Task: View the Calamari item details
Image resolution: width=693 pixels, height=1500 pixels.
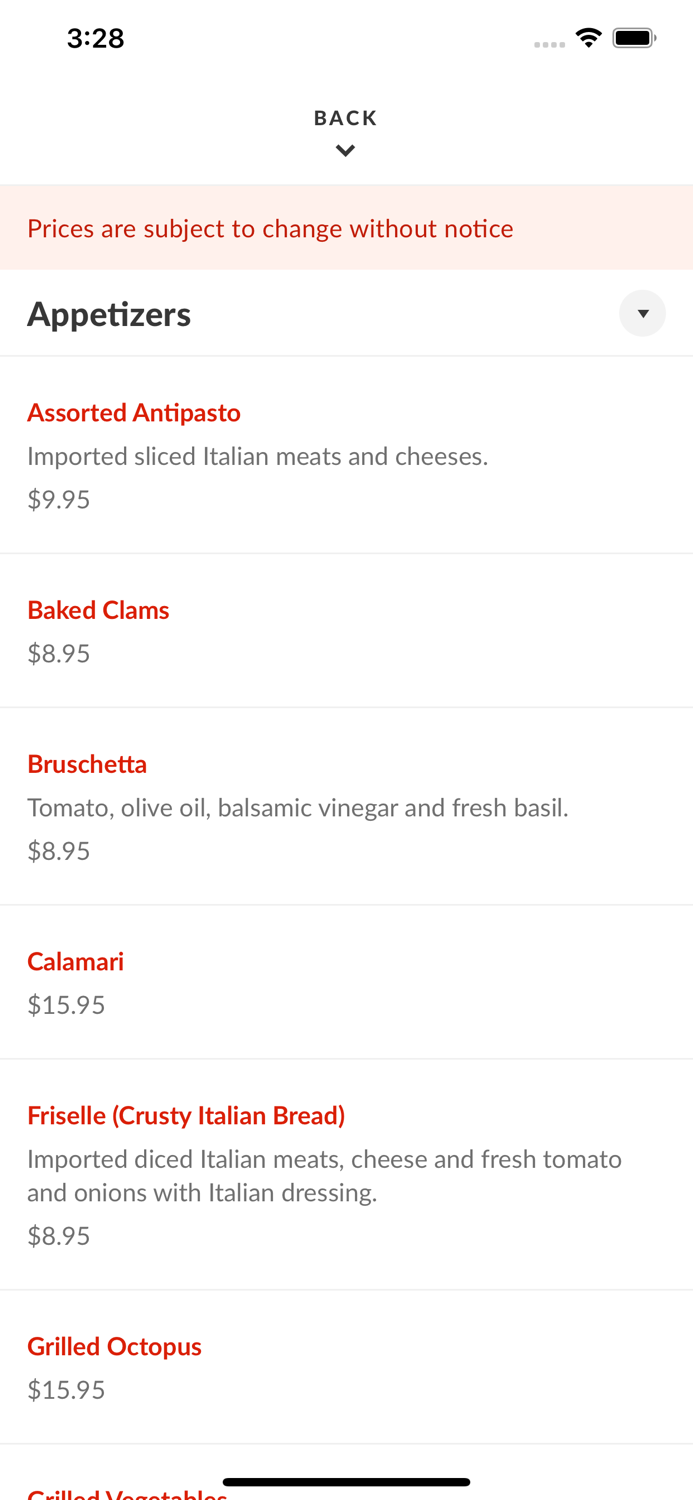Action: tap(75, 961)
